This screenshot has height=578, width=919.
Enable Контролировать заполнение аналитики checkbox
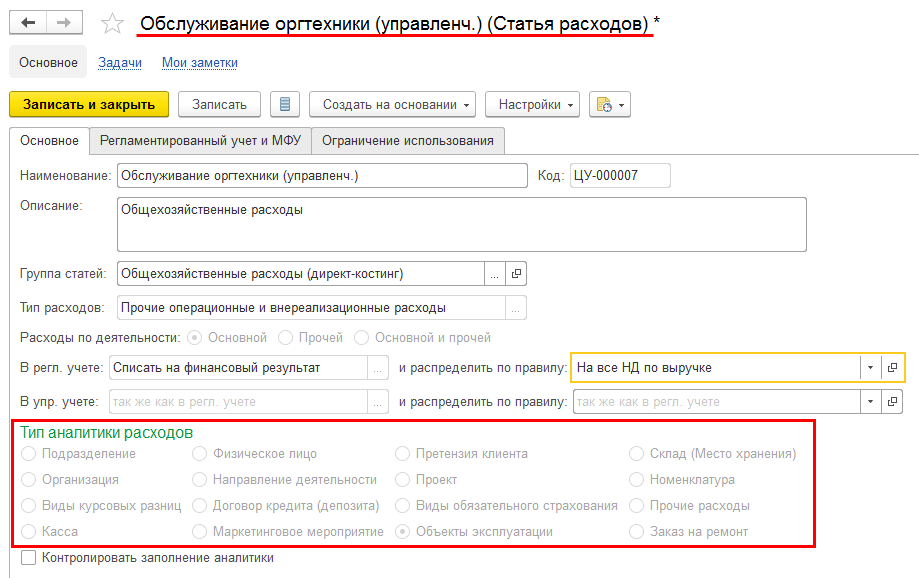click(x=28, y=558)
